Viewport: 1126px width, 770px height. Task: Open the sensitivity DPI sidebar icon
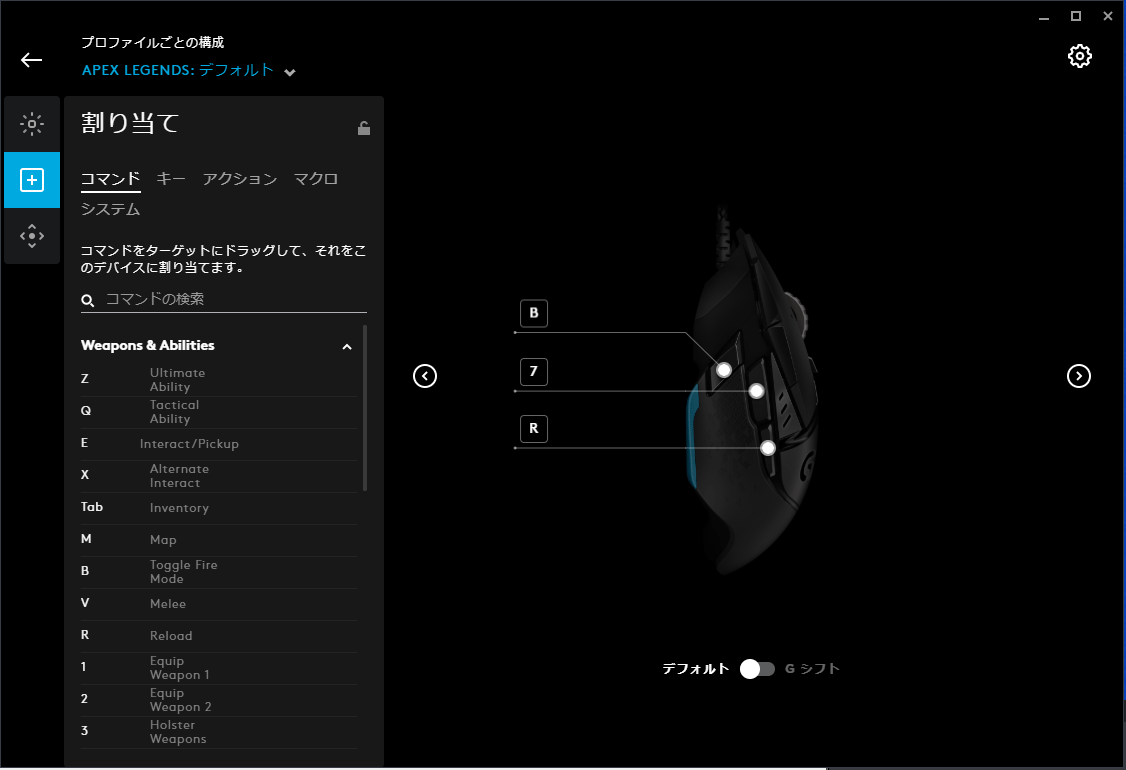pos(32,236)
